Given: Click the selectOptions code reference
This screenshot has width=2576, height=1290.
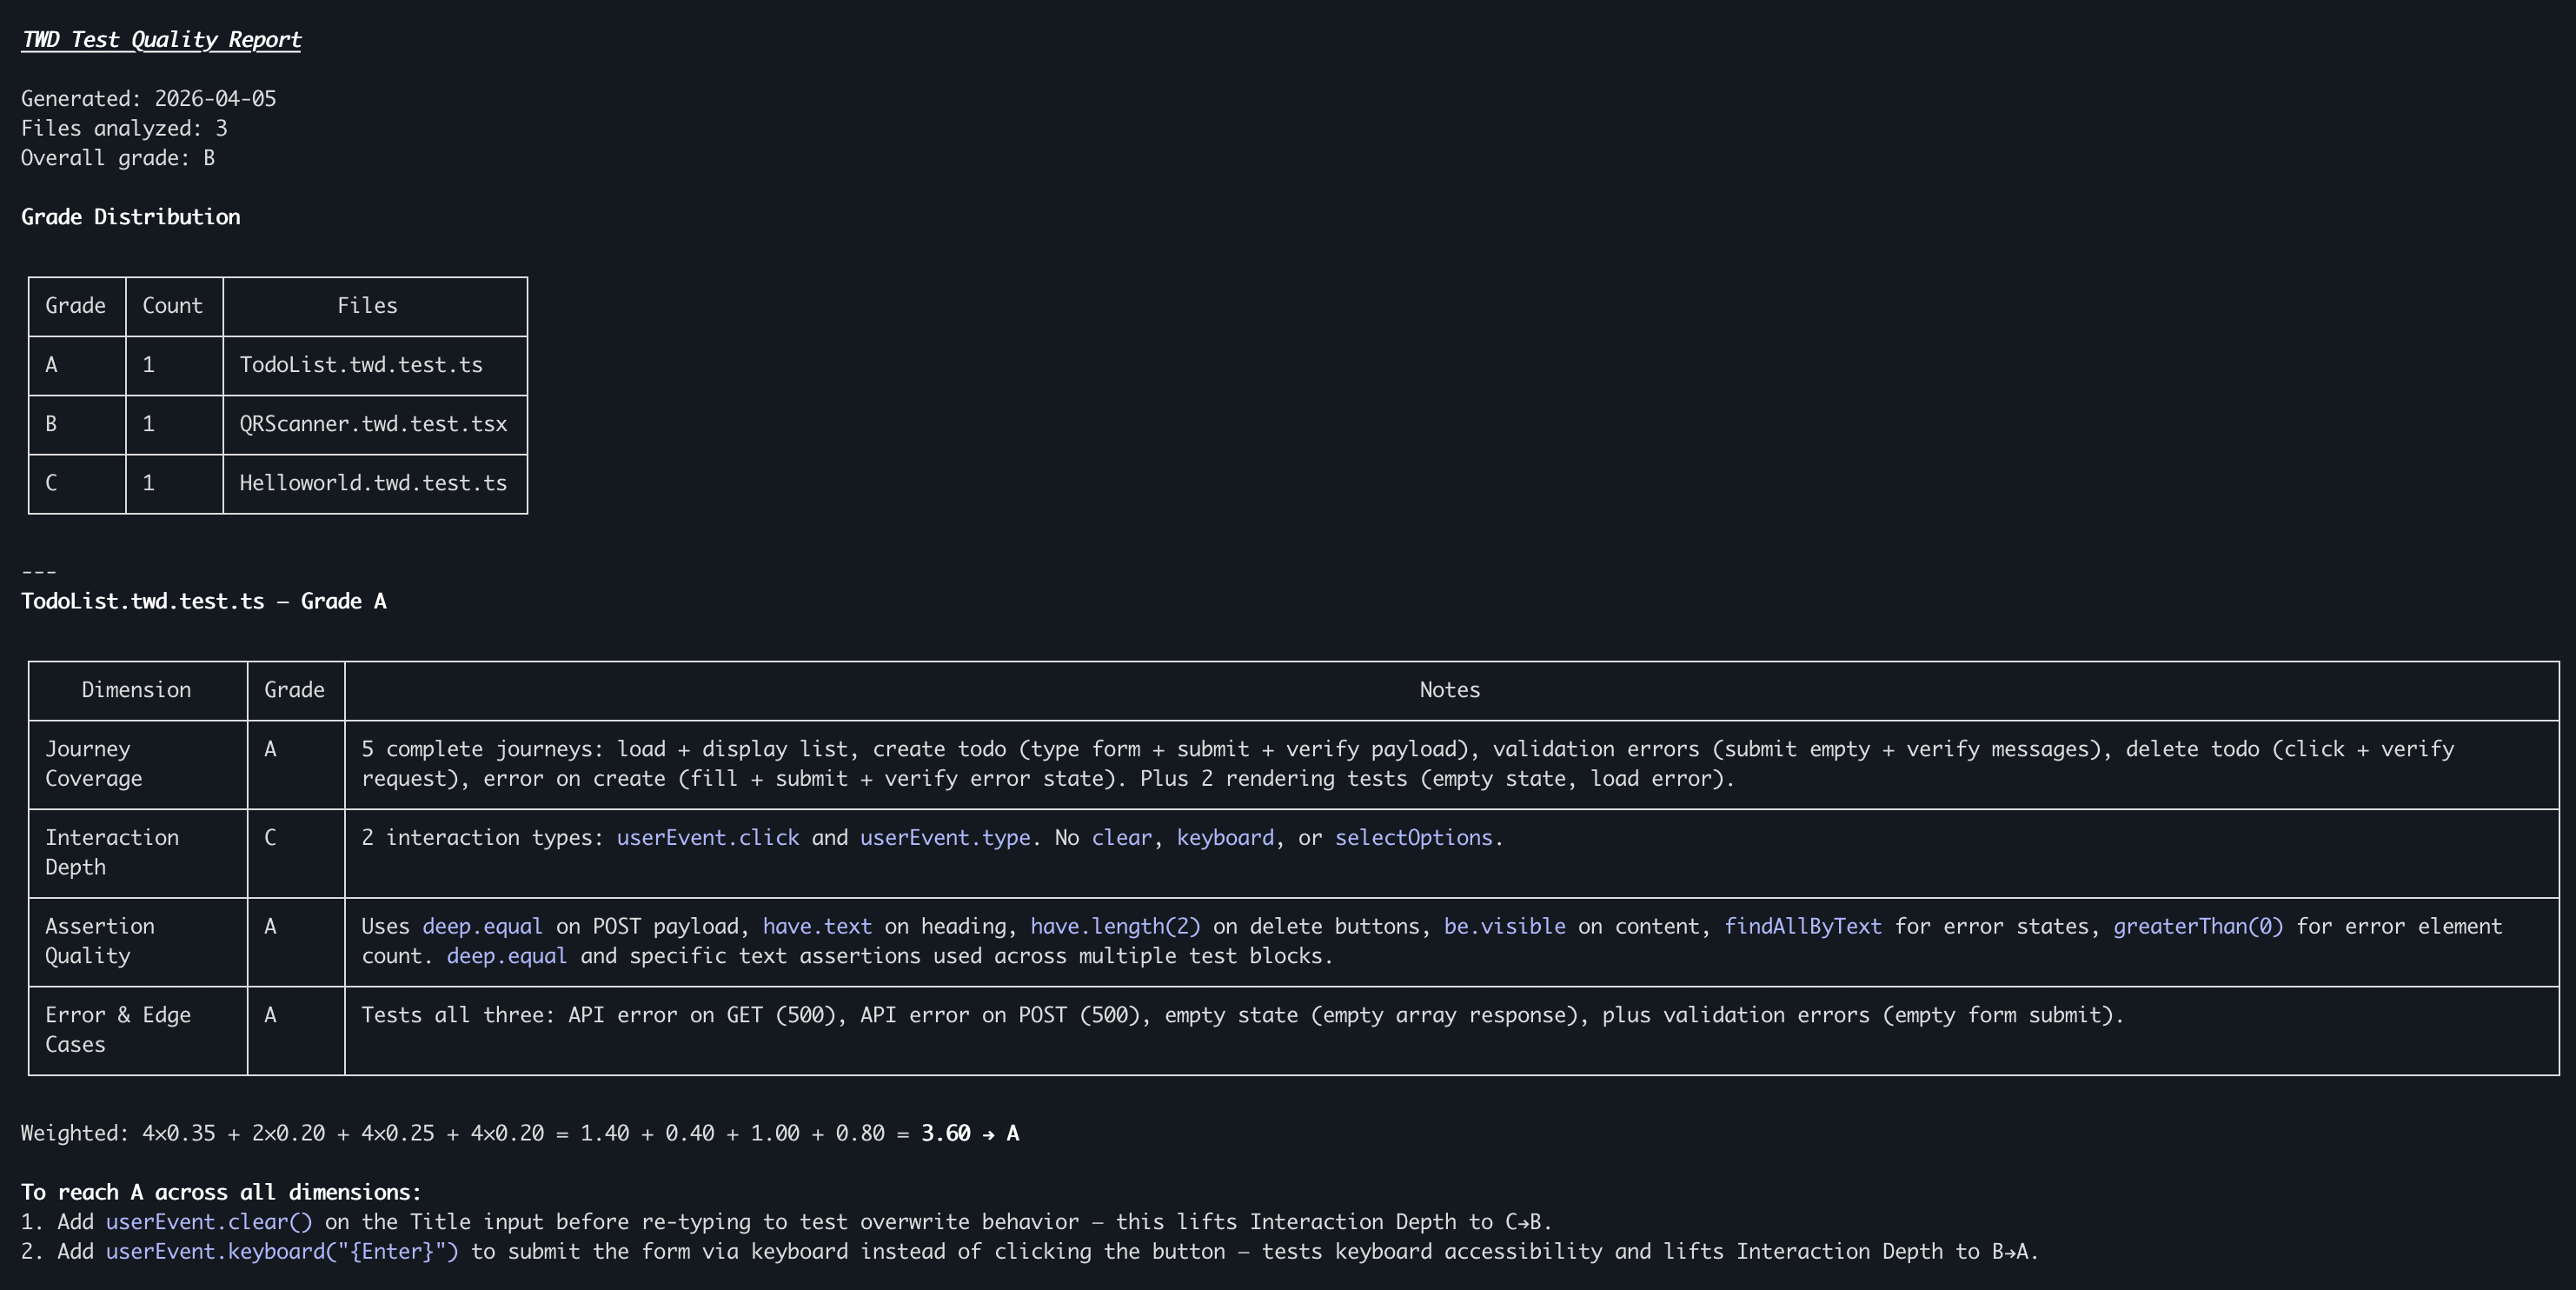Looking at the screenshot, I should pyautogui.click(x=1413, y=838).
